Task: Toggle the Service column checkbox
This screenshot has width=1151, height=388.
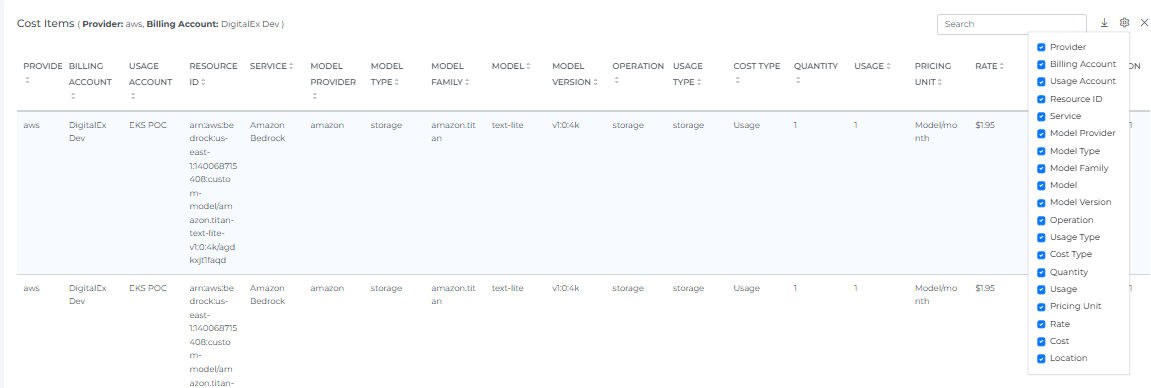Action: pyautogui.click(x=1041, y=117)
